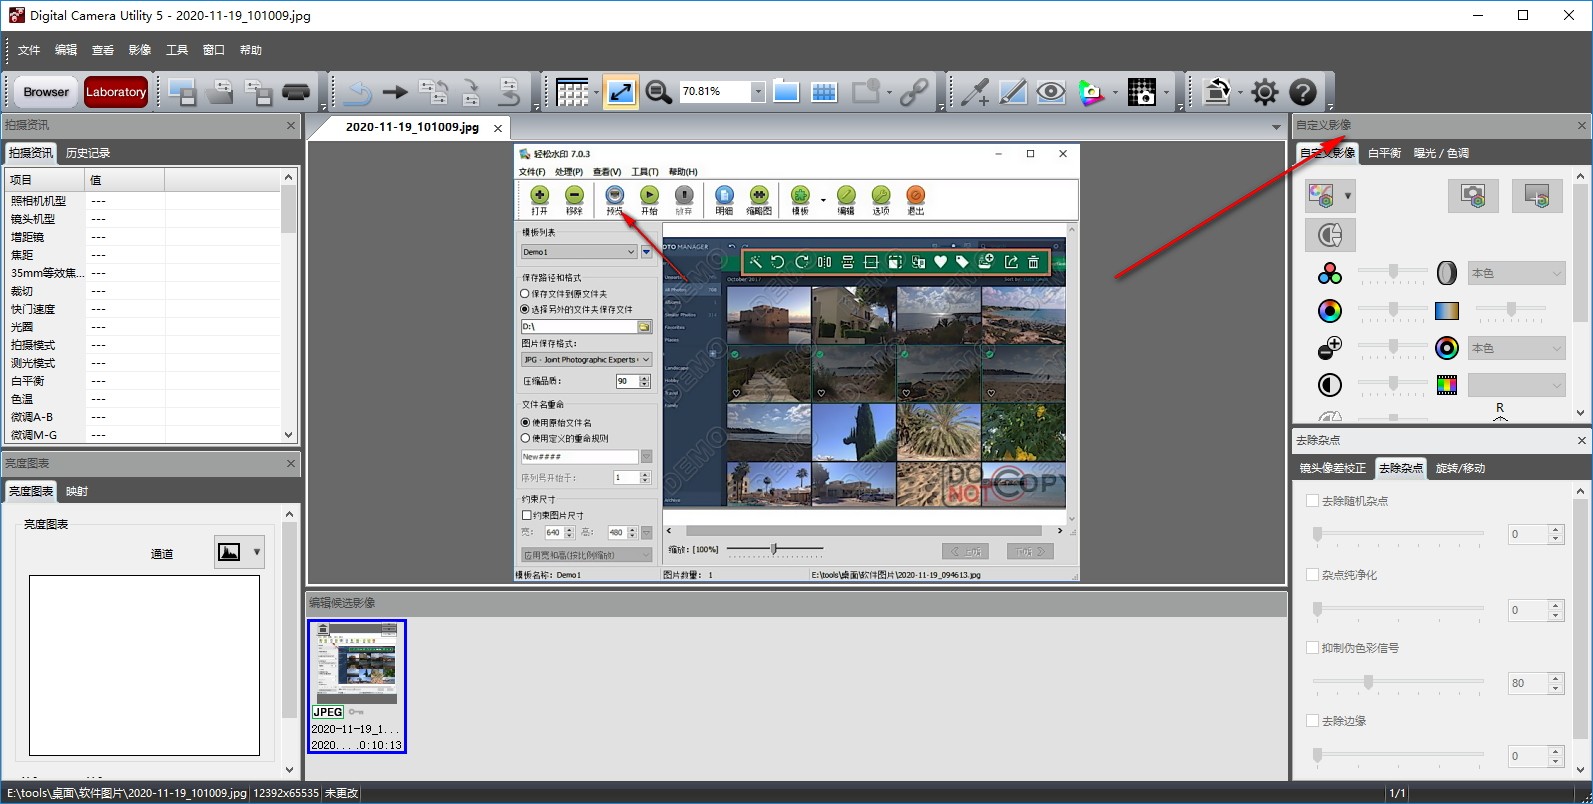1593x804 pixels.
Task: Click the 去除边缘 slider
Action: pos(1398,755)
